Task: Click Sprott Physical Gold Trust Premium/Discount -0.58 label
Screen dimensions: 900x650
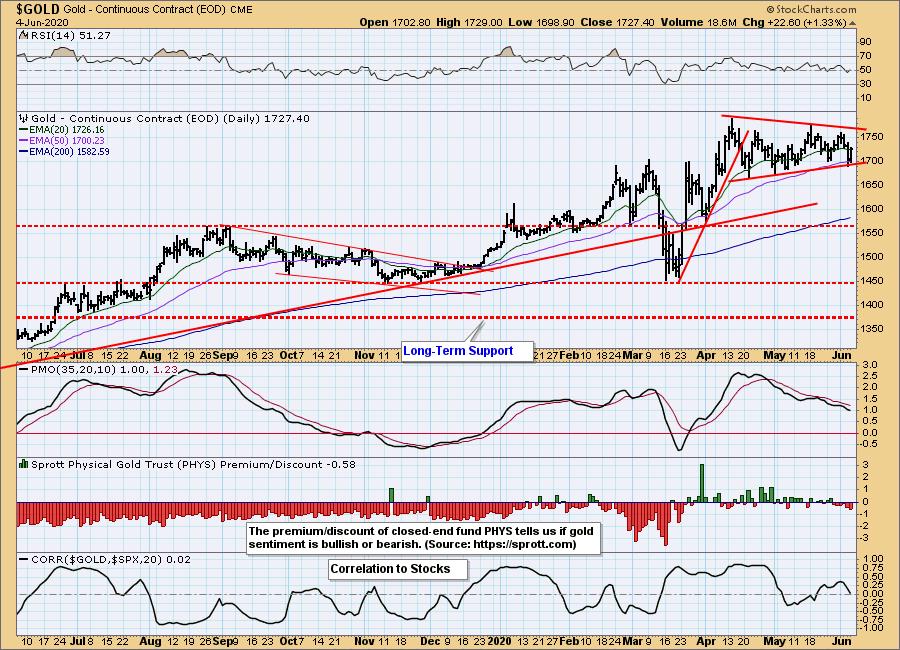Action: coord(193,464)
